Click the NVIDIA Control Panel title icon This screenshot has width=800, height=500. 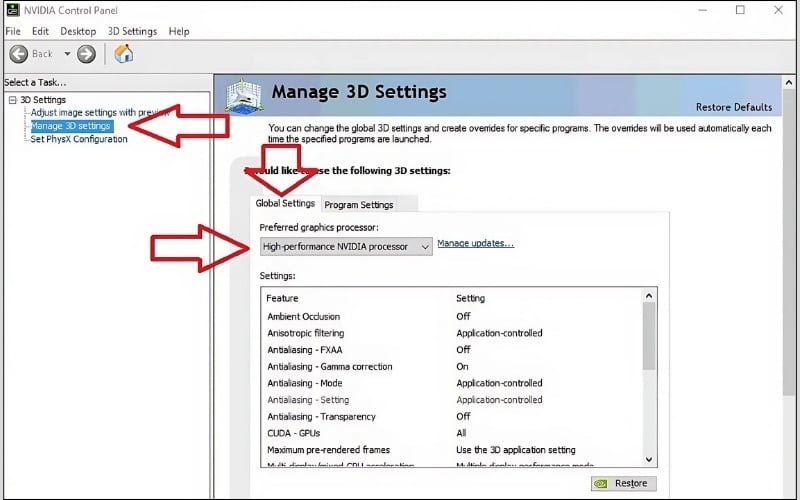tap(11, 10)
